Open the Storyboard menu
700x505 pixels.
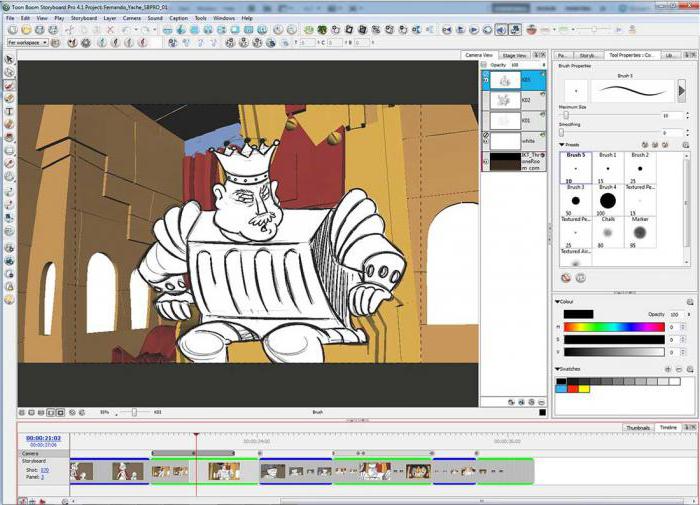tap(84, 18)
